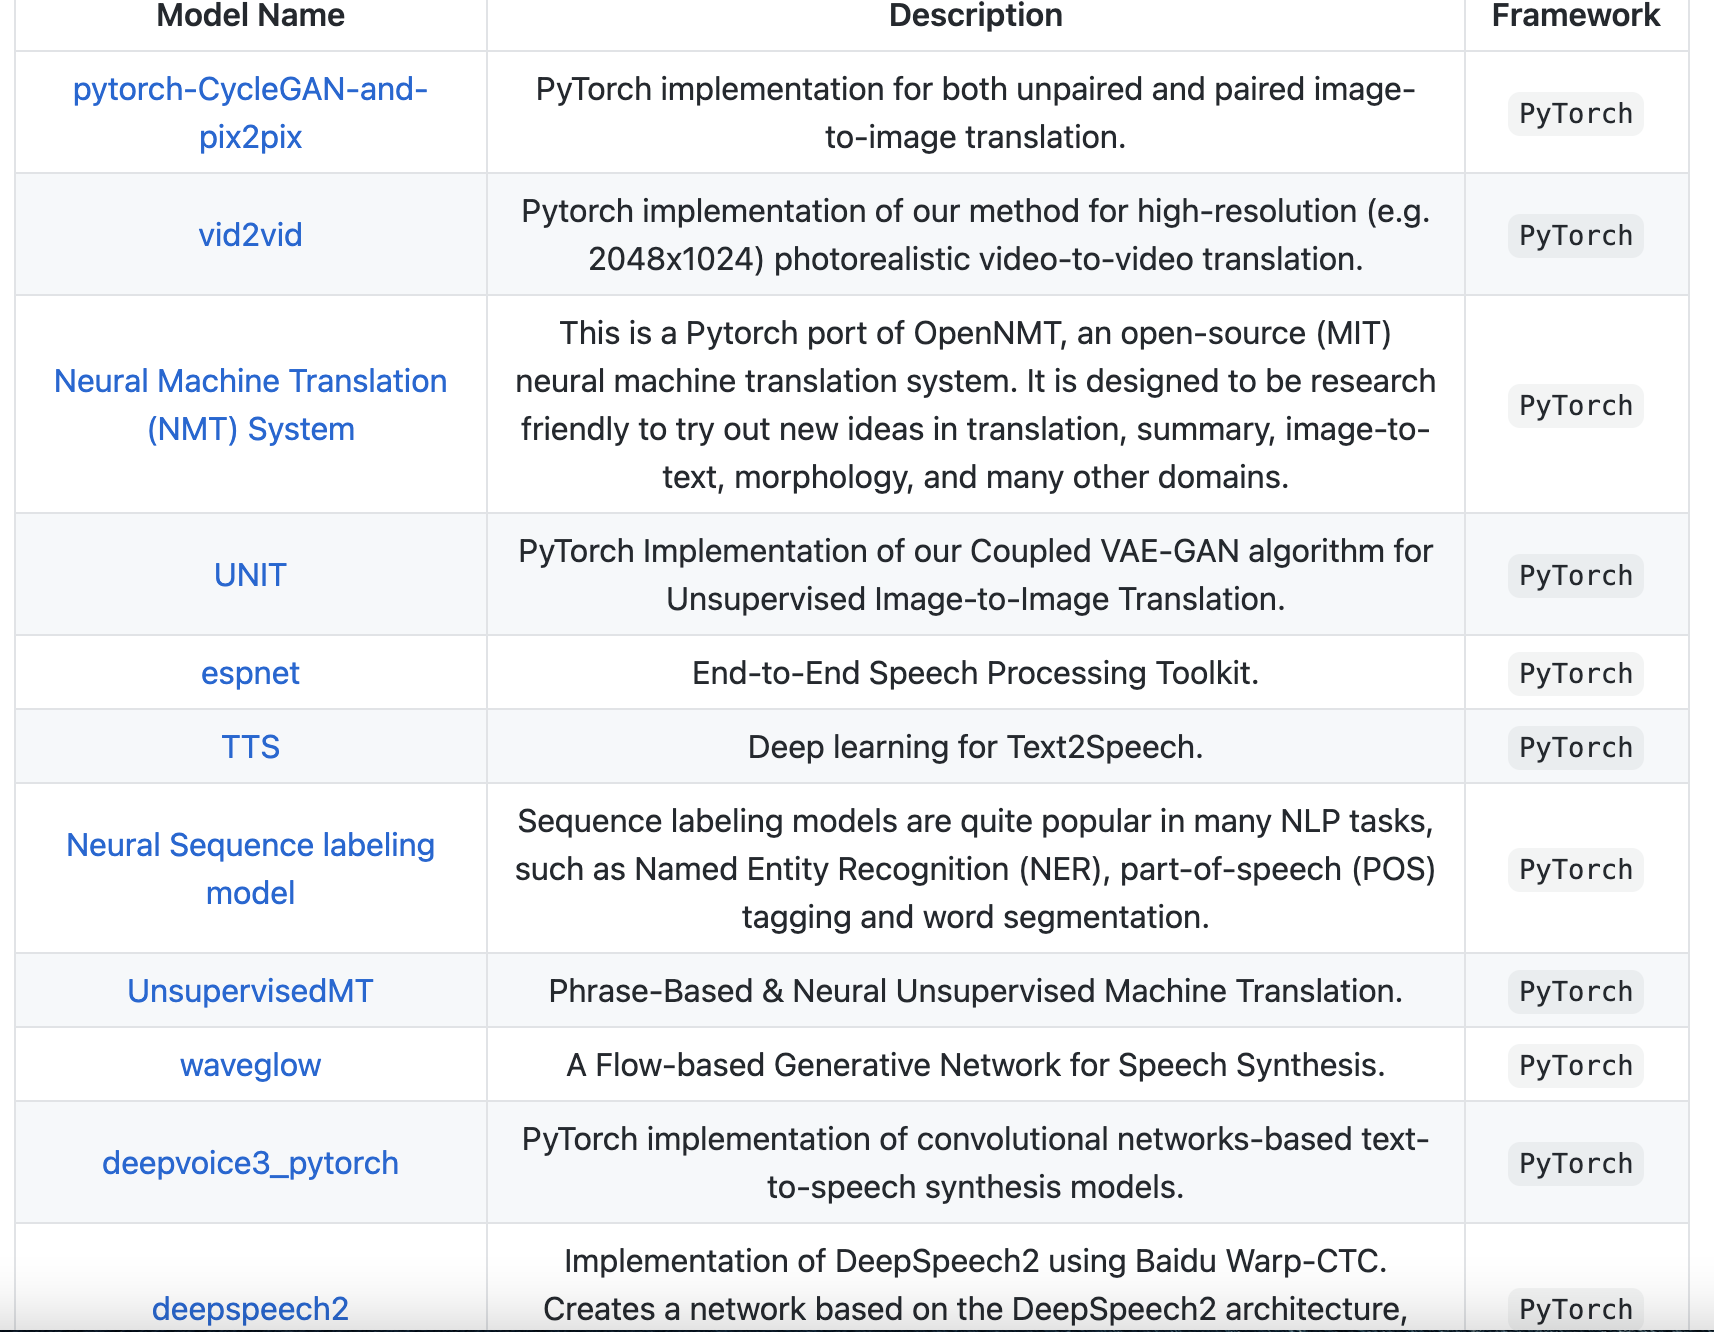
Task: Click Neural Machine Translation (NMT) System link
Action: (250, 404)
